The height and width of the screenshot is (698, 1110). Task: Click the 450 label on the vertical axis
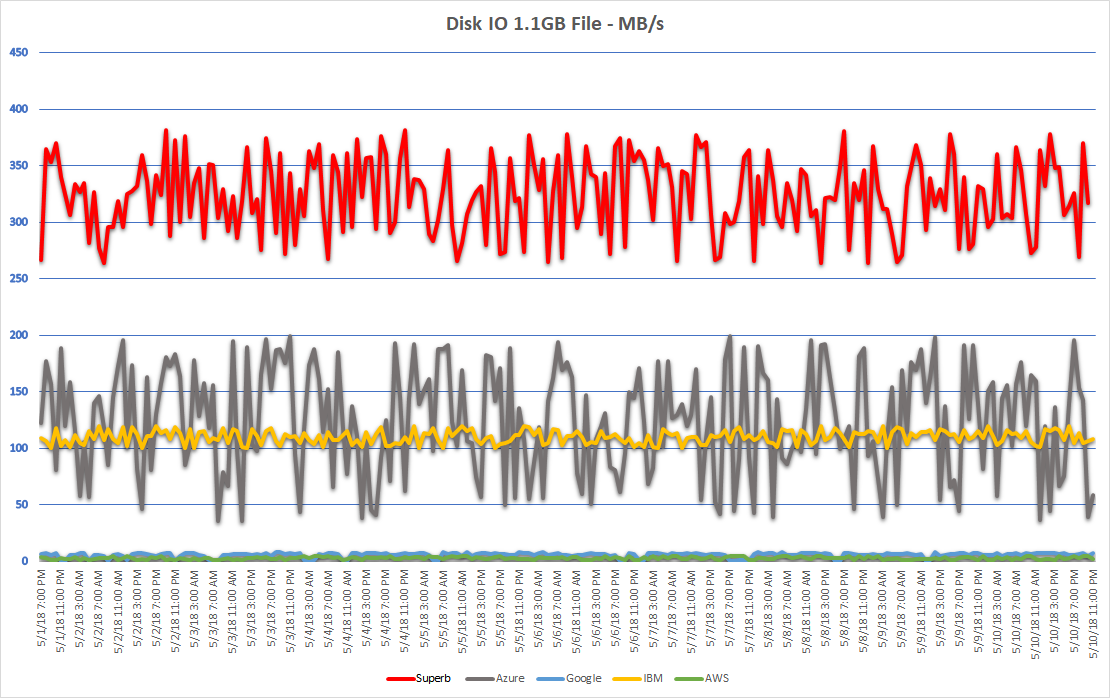tap(17, 52)
